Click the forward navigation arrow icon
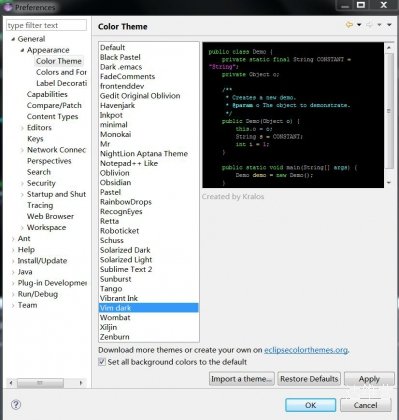 pos(369,25)
